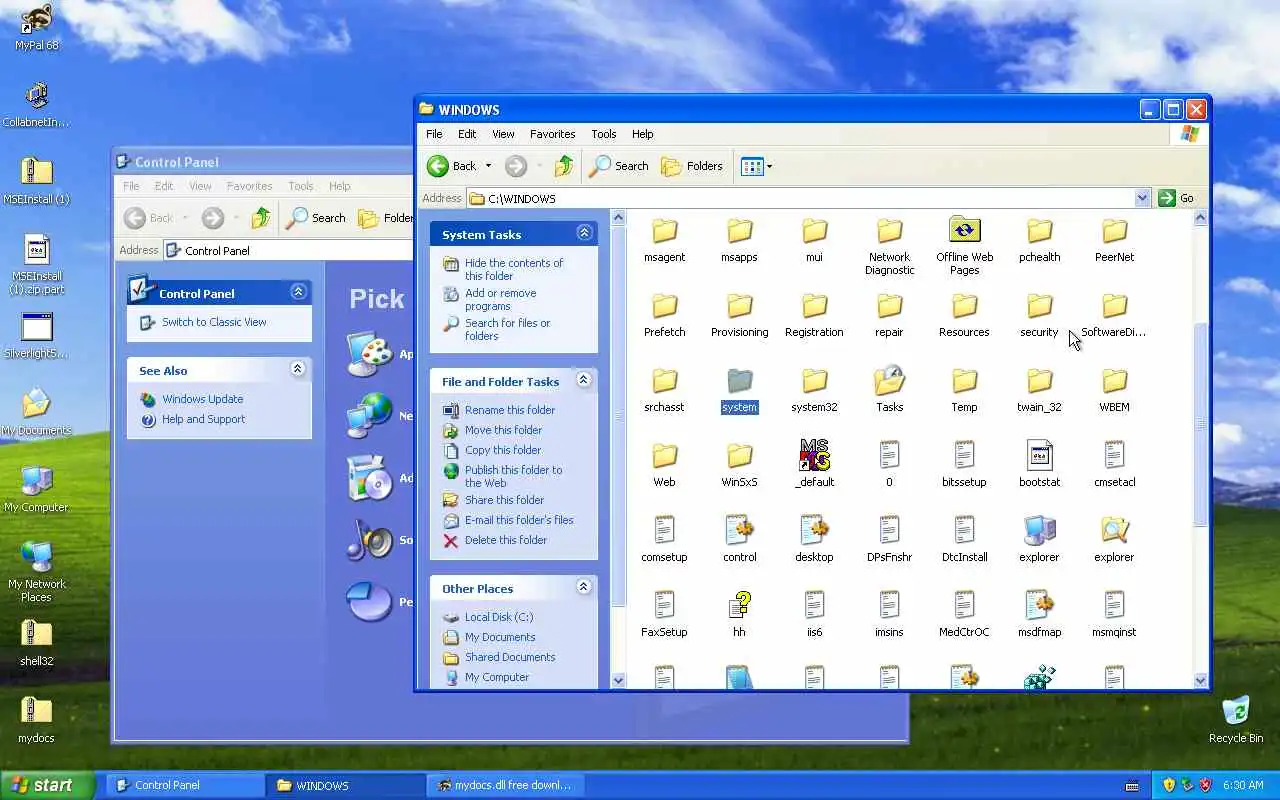1280x800 pixels.
Task: Open the Views dropdown in WINDOWS toolbar
Action: 756,166
